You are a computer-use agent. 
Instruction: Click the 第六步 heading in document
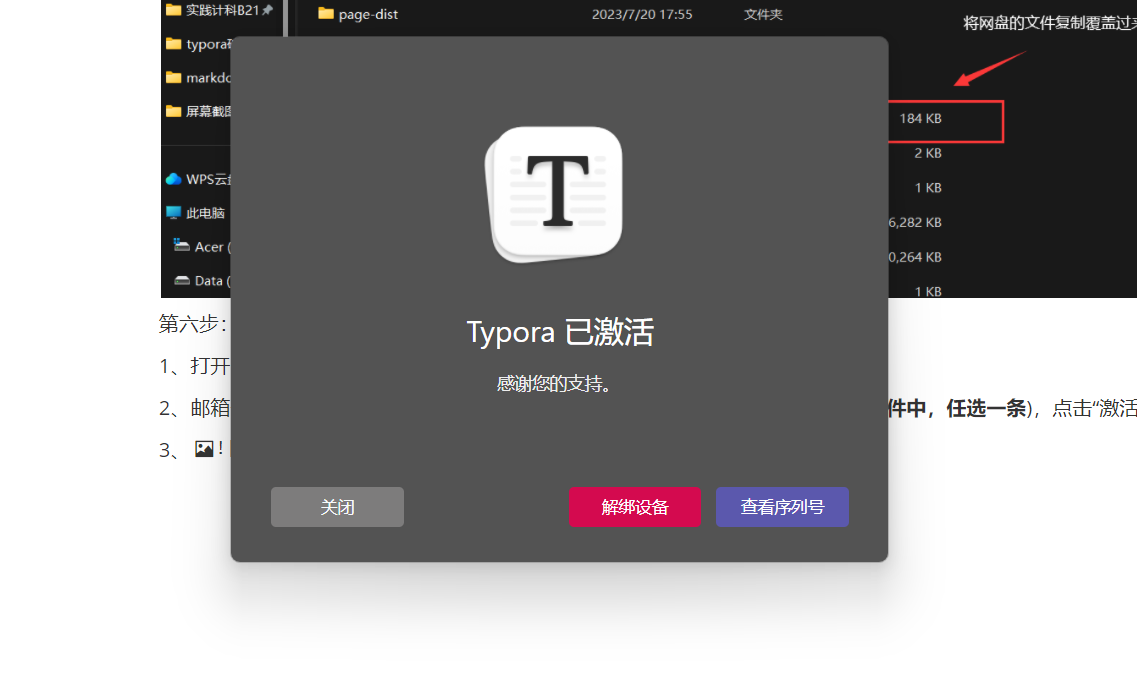pyautogui.click(x=193, y=323)
